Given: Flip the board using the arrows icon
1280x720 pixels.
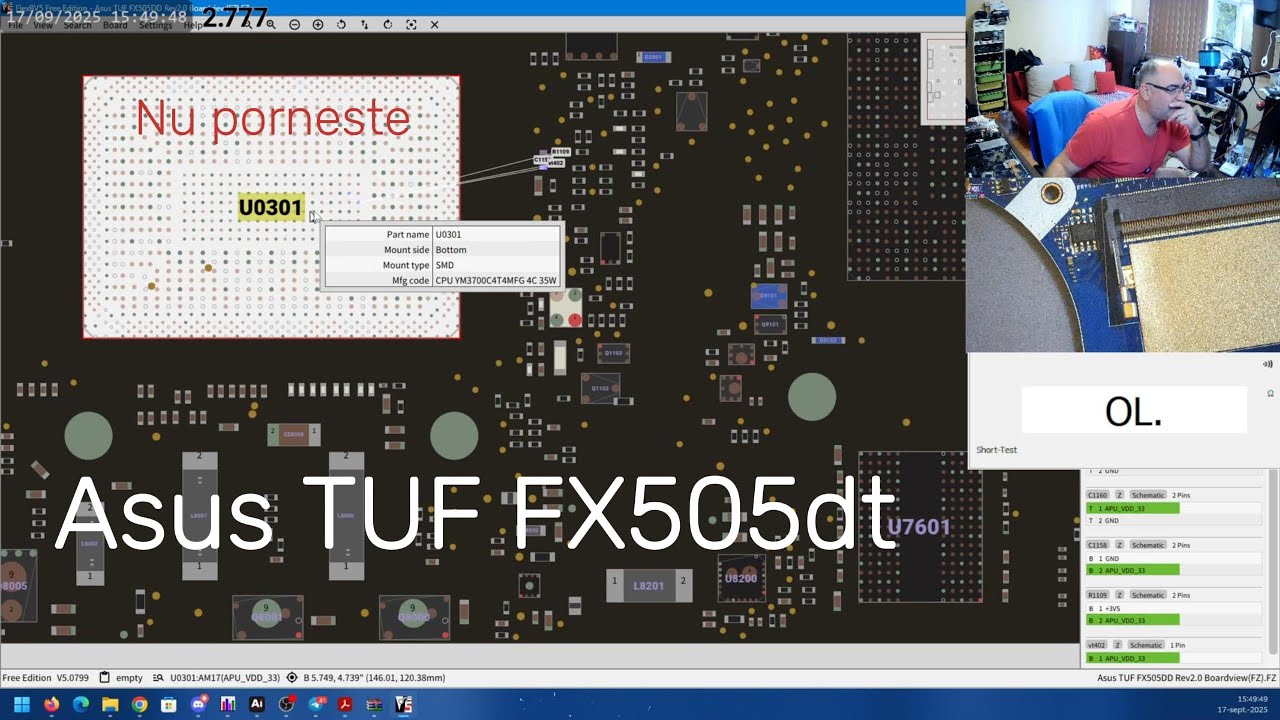Looking at the screenshot, I should point(364,24).
